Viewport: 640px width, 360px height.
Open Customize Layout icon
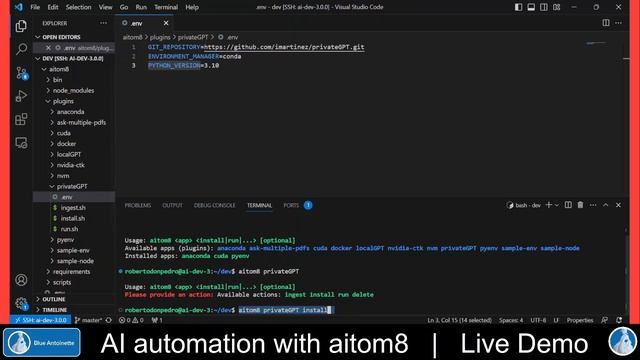556,7
